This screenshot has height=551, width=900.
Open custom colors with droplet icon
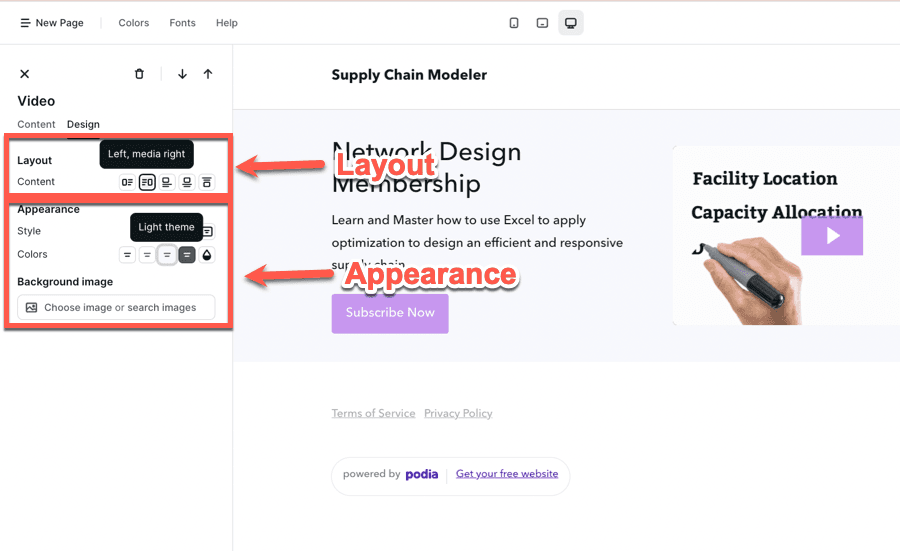207,255
